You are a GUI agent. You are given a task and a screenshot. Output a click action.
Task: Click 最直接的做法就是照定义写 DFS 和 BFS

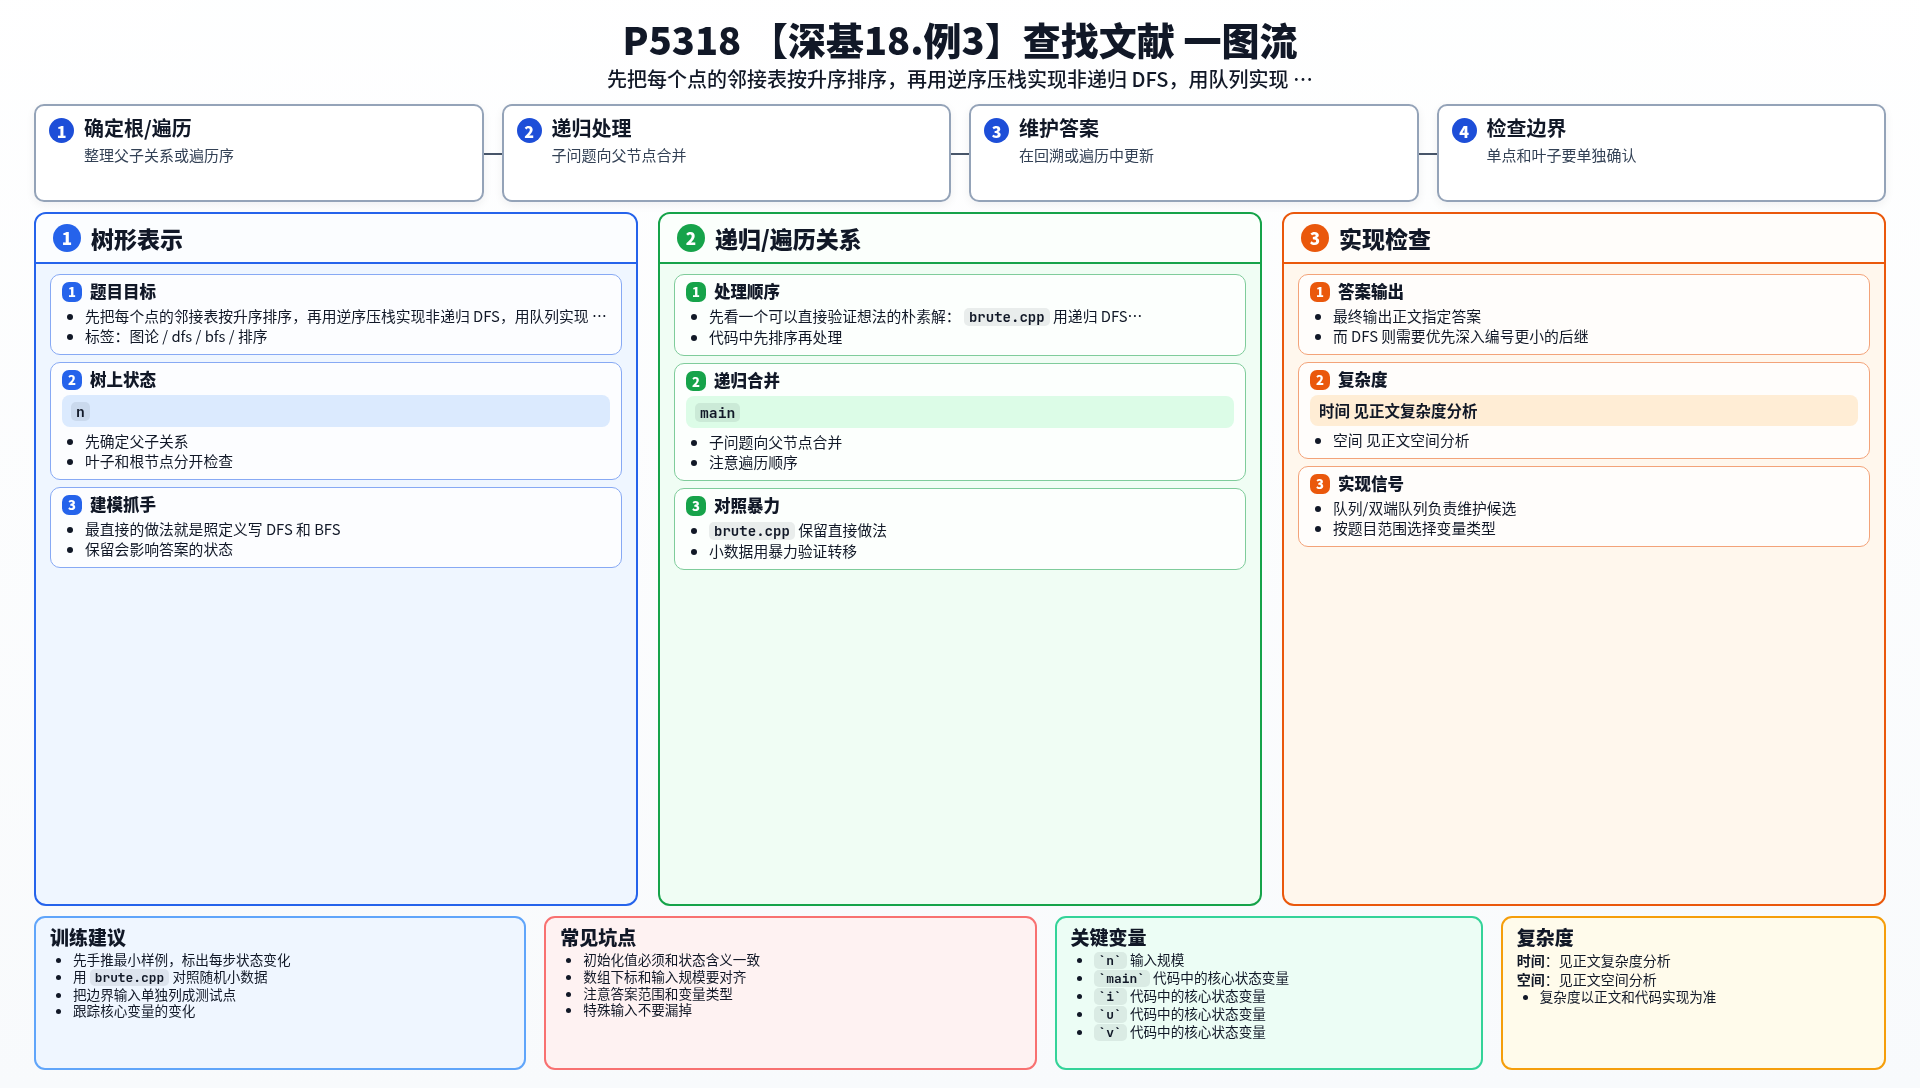(213, 530)
